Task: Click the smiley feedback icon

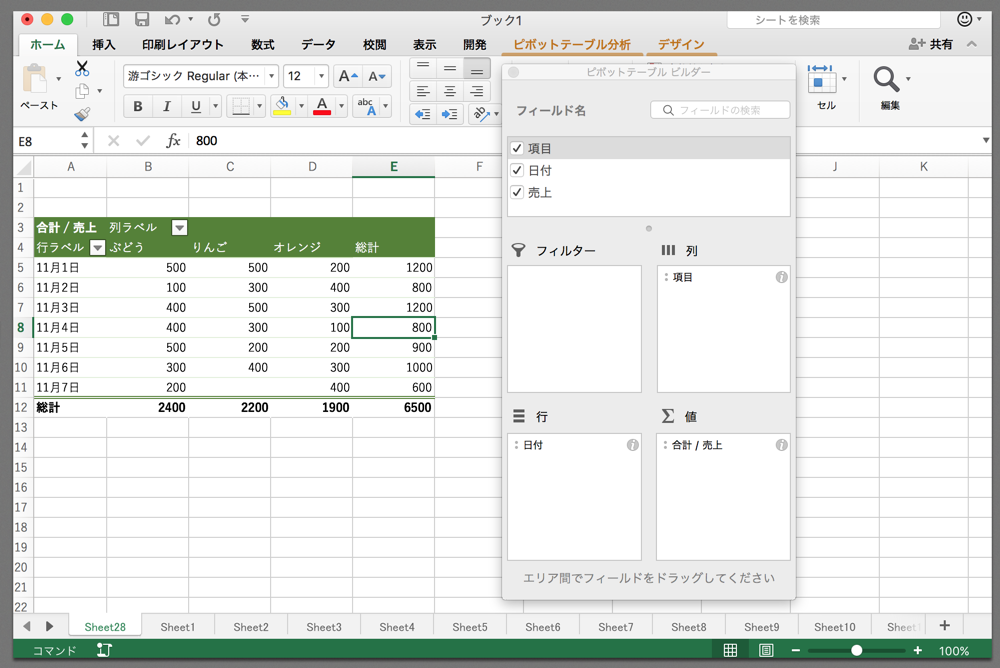Action: point(964,19)
